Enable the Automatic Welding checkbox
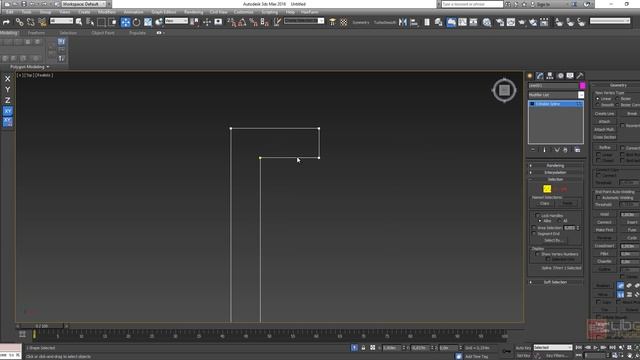The image size is (640, 360). (x=598, y=198)
